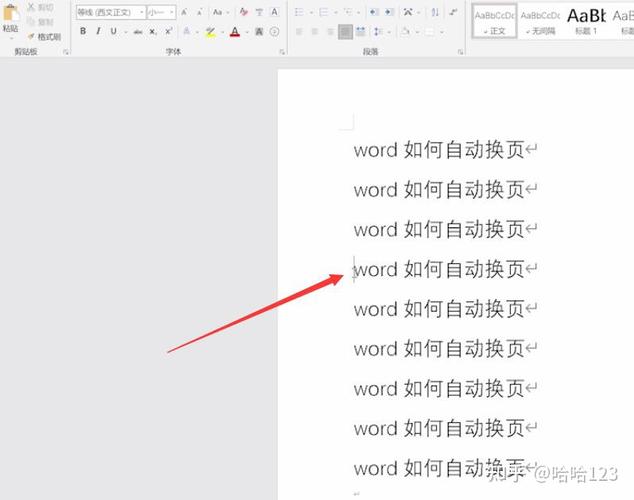Toggle Bold formatting

click(83, 31)
